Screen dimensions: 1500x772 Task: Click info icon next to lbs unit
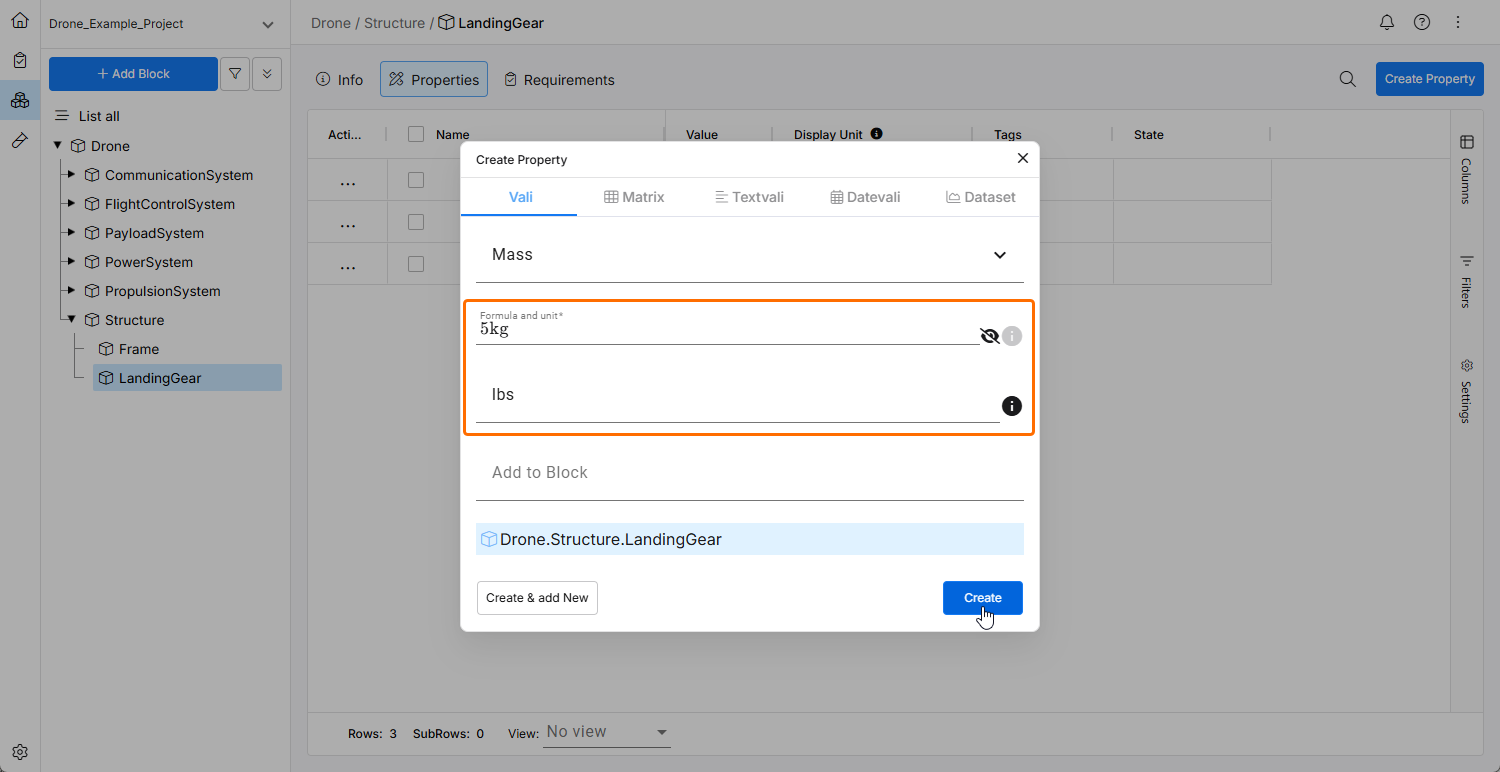pyautogui.click(x=1012, y=406)
